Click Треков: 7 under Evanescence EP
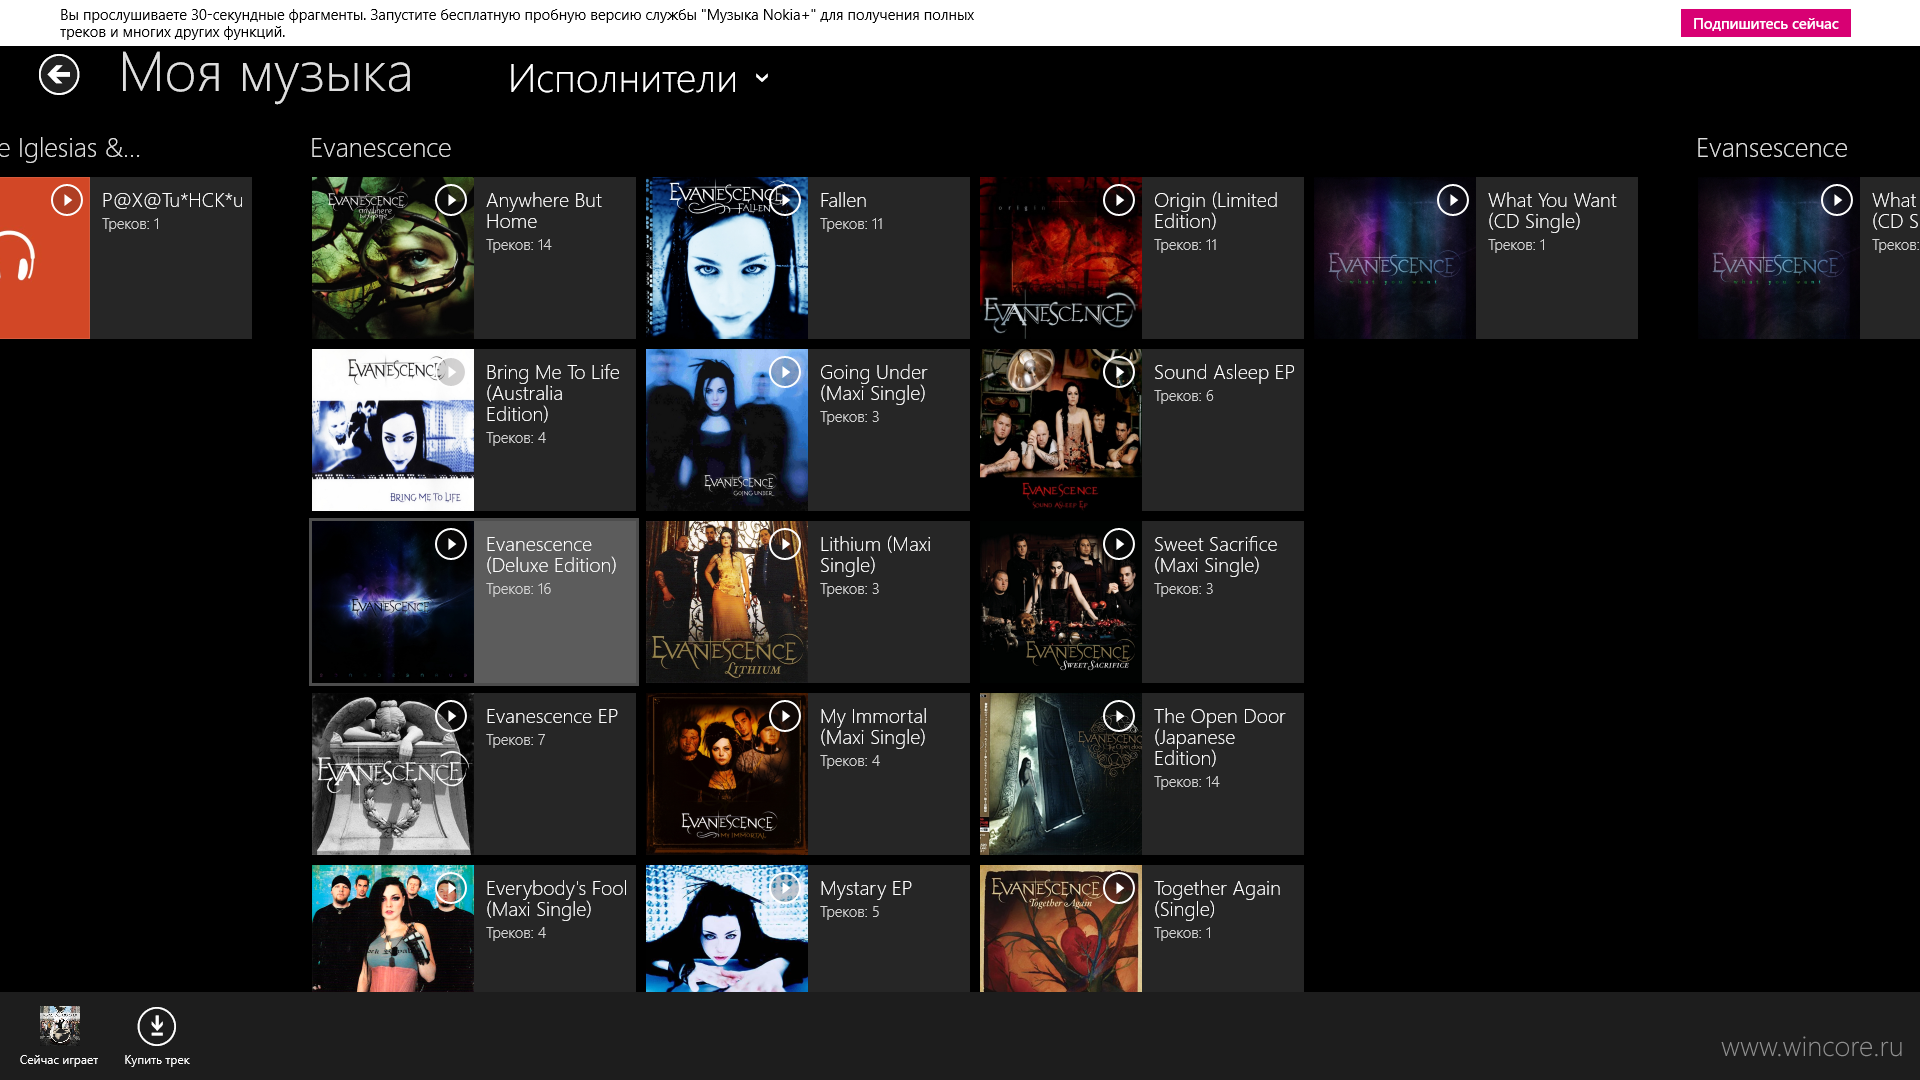This screenshot has height=1080, width=1920. tap(516, 740)
